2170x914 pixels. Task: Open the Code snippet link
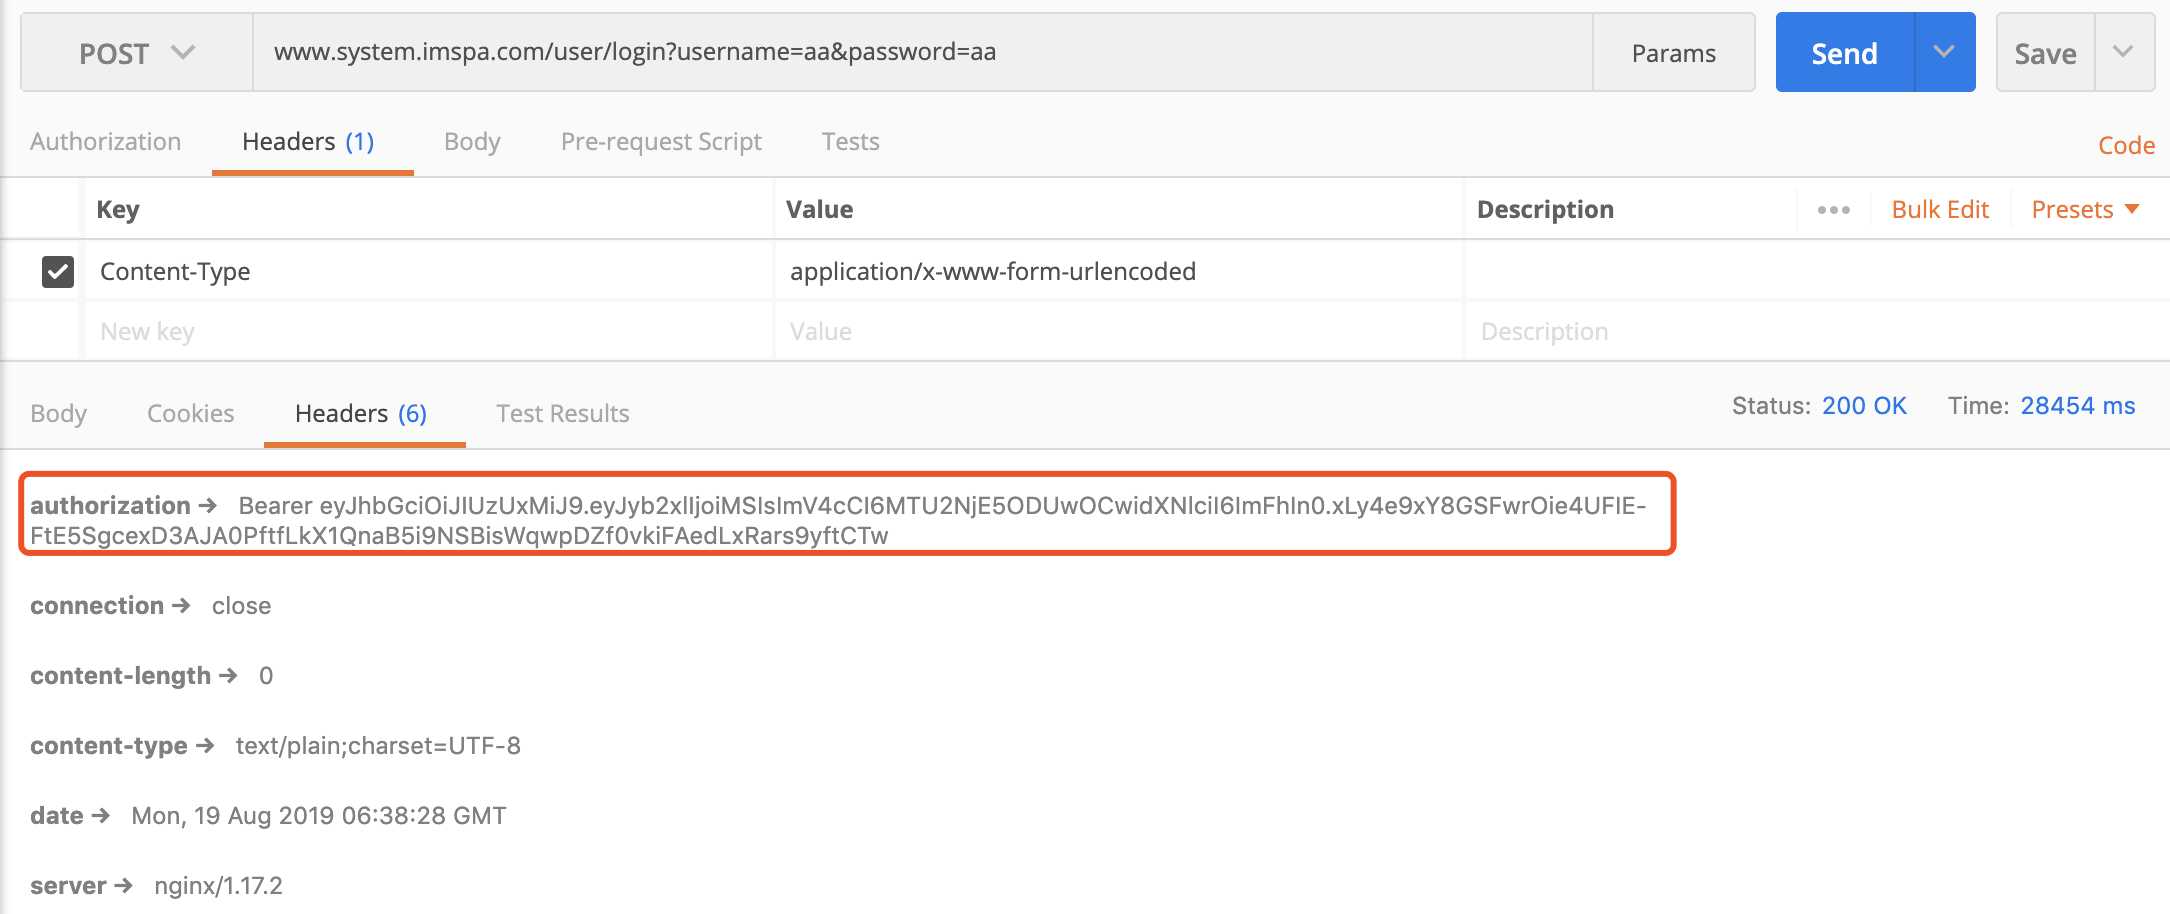pos(2126,145)
